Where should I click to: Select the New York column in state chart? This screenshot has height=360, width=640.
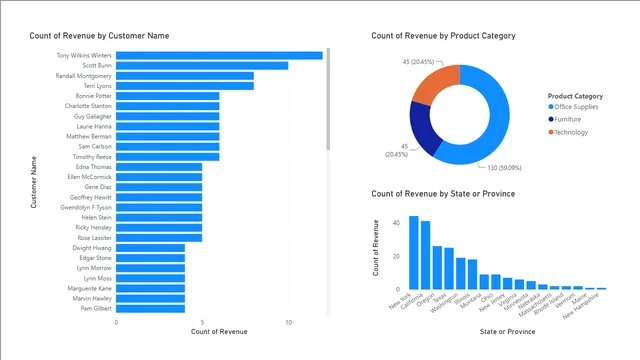point(414,253)
